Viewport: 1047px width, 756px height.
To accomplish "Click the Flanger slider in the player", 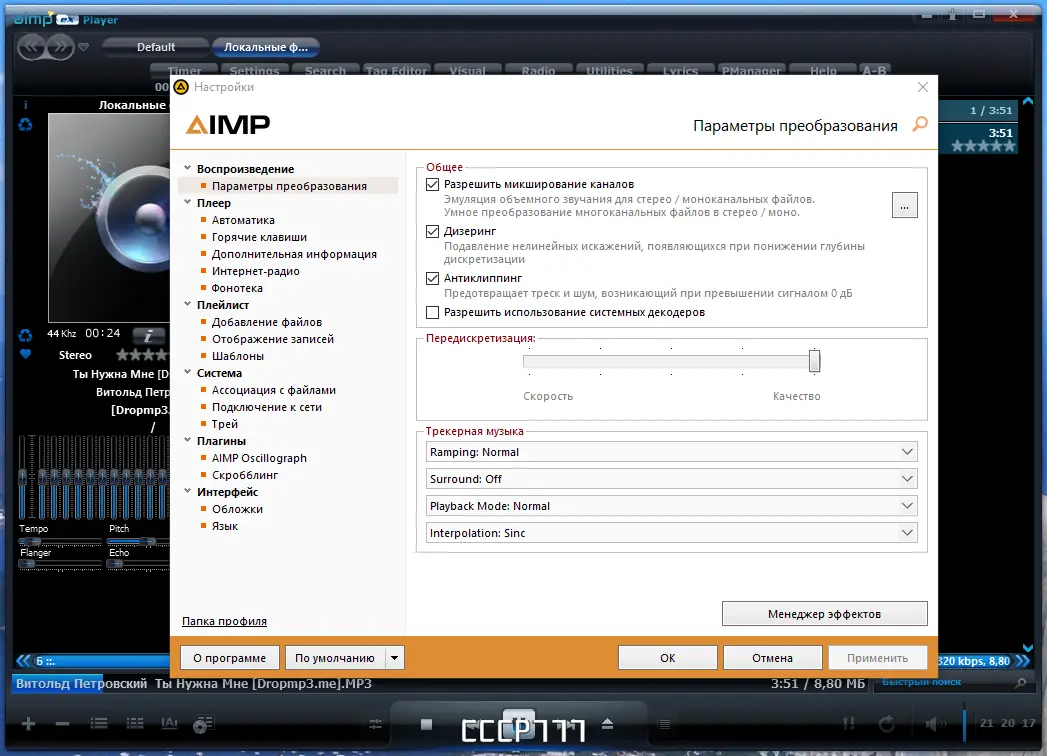I will click(x=60, y=564).
